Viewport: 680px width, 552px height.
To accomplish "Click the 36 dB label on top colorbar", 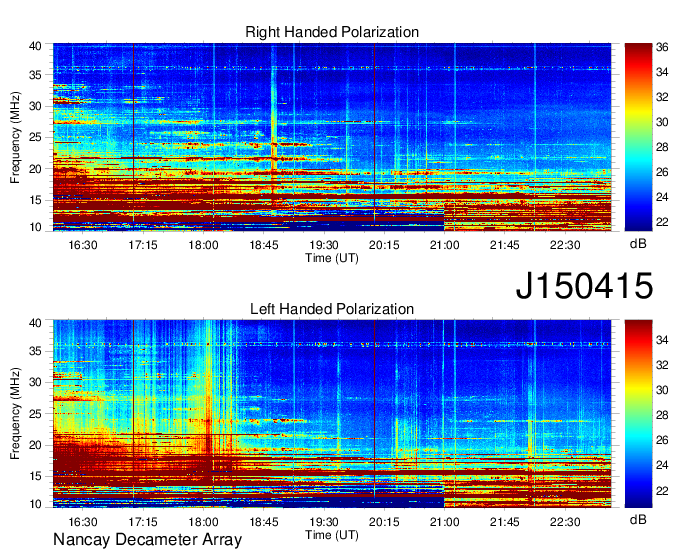I will 662,47.
